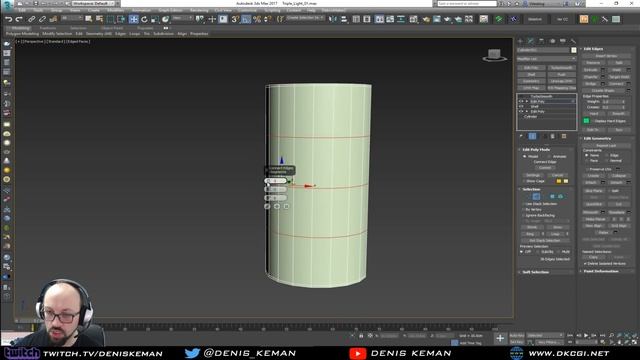
Task: Open the Hierarchy command panel tab
Action: (x=541, y=41)
